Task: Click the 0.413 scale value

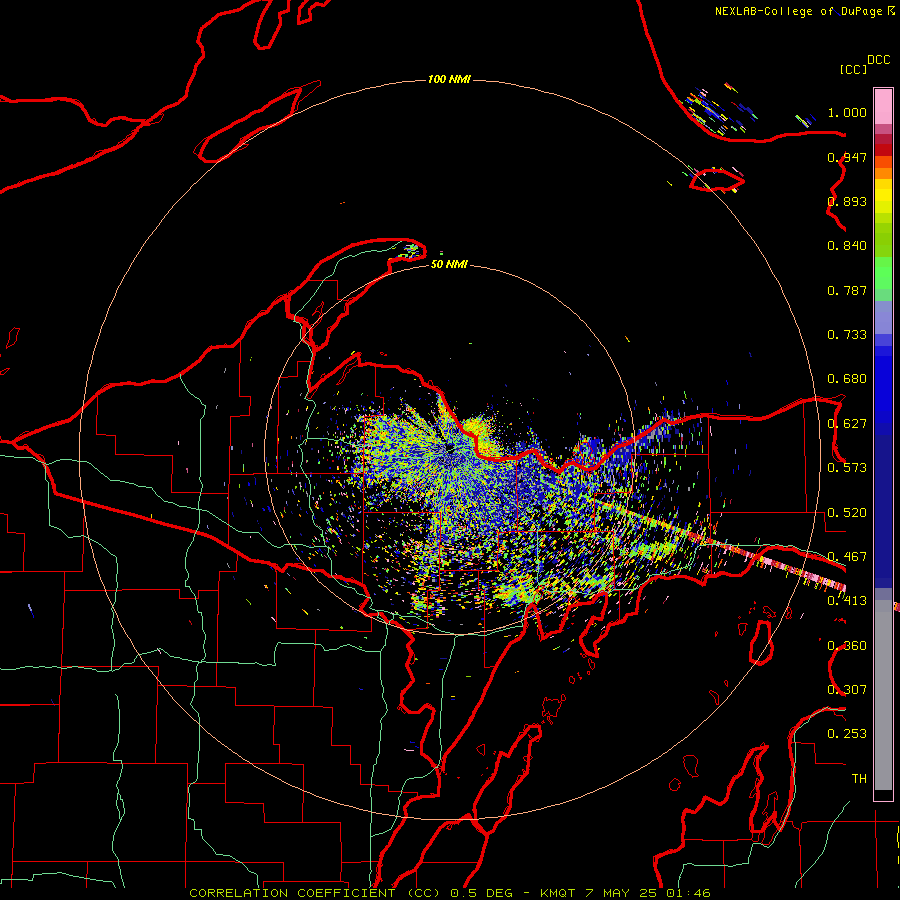Action: (847, 601)
